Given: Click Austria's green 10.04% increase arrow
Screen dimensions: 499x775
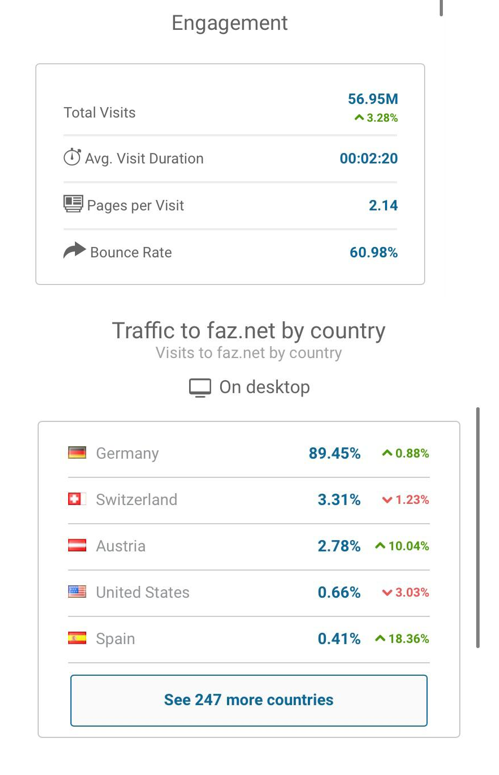Looking at the screenshot, I should 380,546.
